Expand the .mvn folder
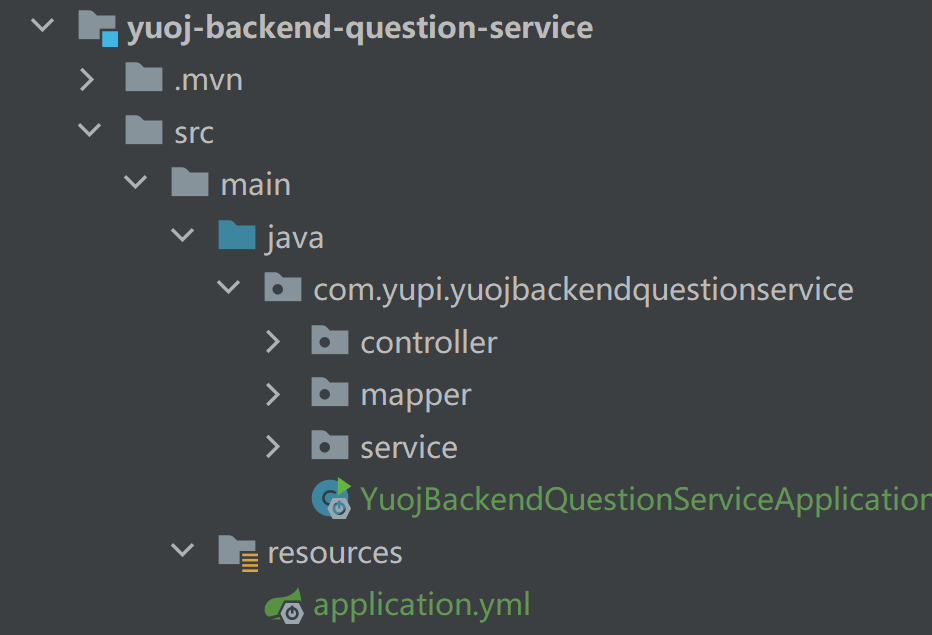 click(x=88, y=79)
